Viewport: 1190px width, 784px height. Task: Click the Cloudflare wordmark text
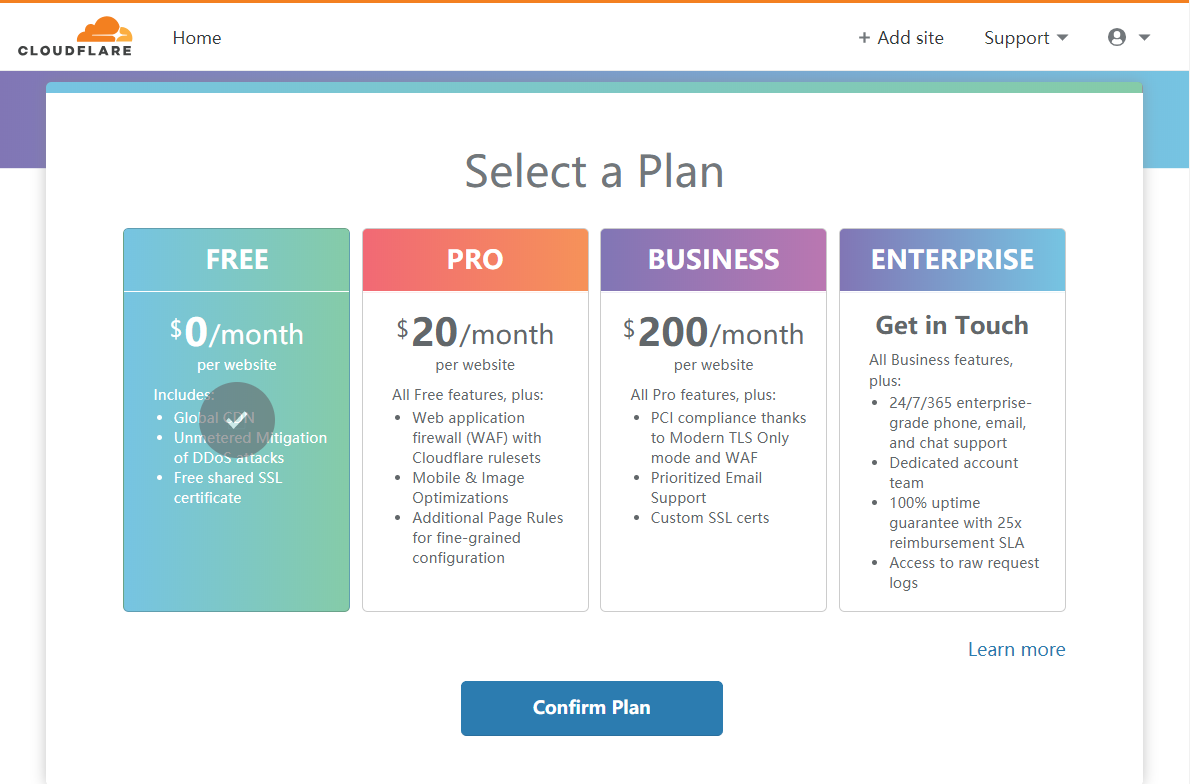pyautogui.click(x=75, y=50)
